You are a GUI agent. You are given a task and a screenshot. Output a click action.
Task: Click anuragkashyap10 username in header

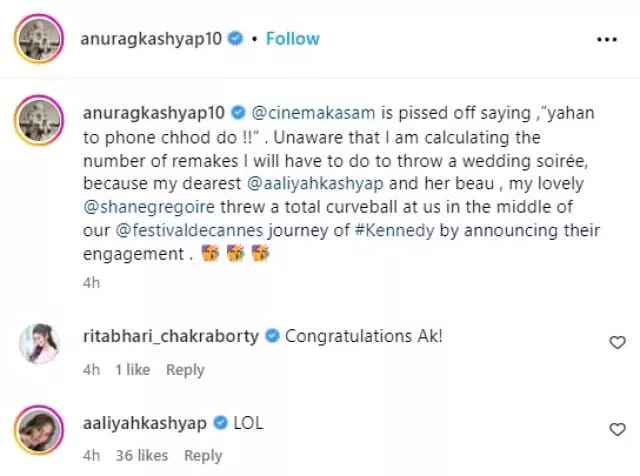pyautogui.click(x=152, y=39)
